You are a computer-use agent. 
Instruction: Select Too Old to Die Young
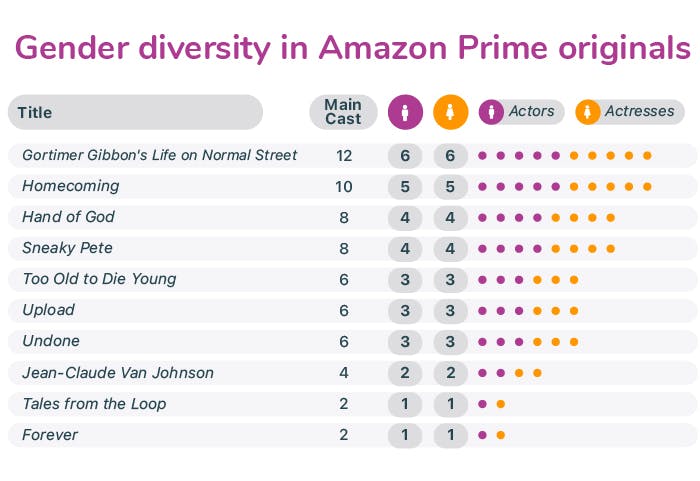pyautogui.click(x=99, y=279)
